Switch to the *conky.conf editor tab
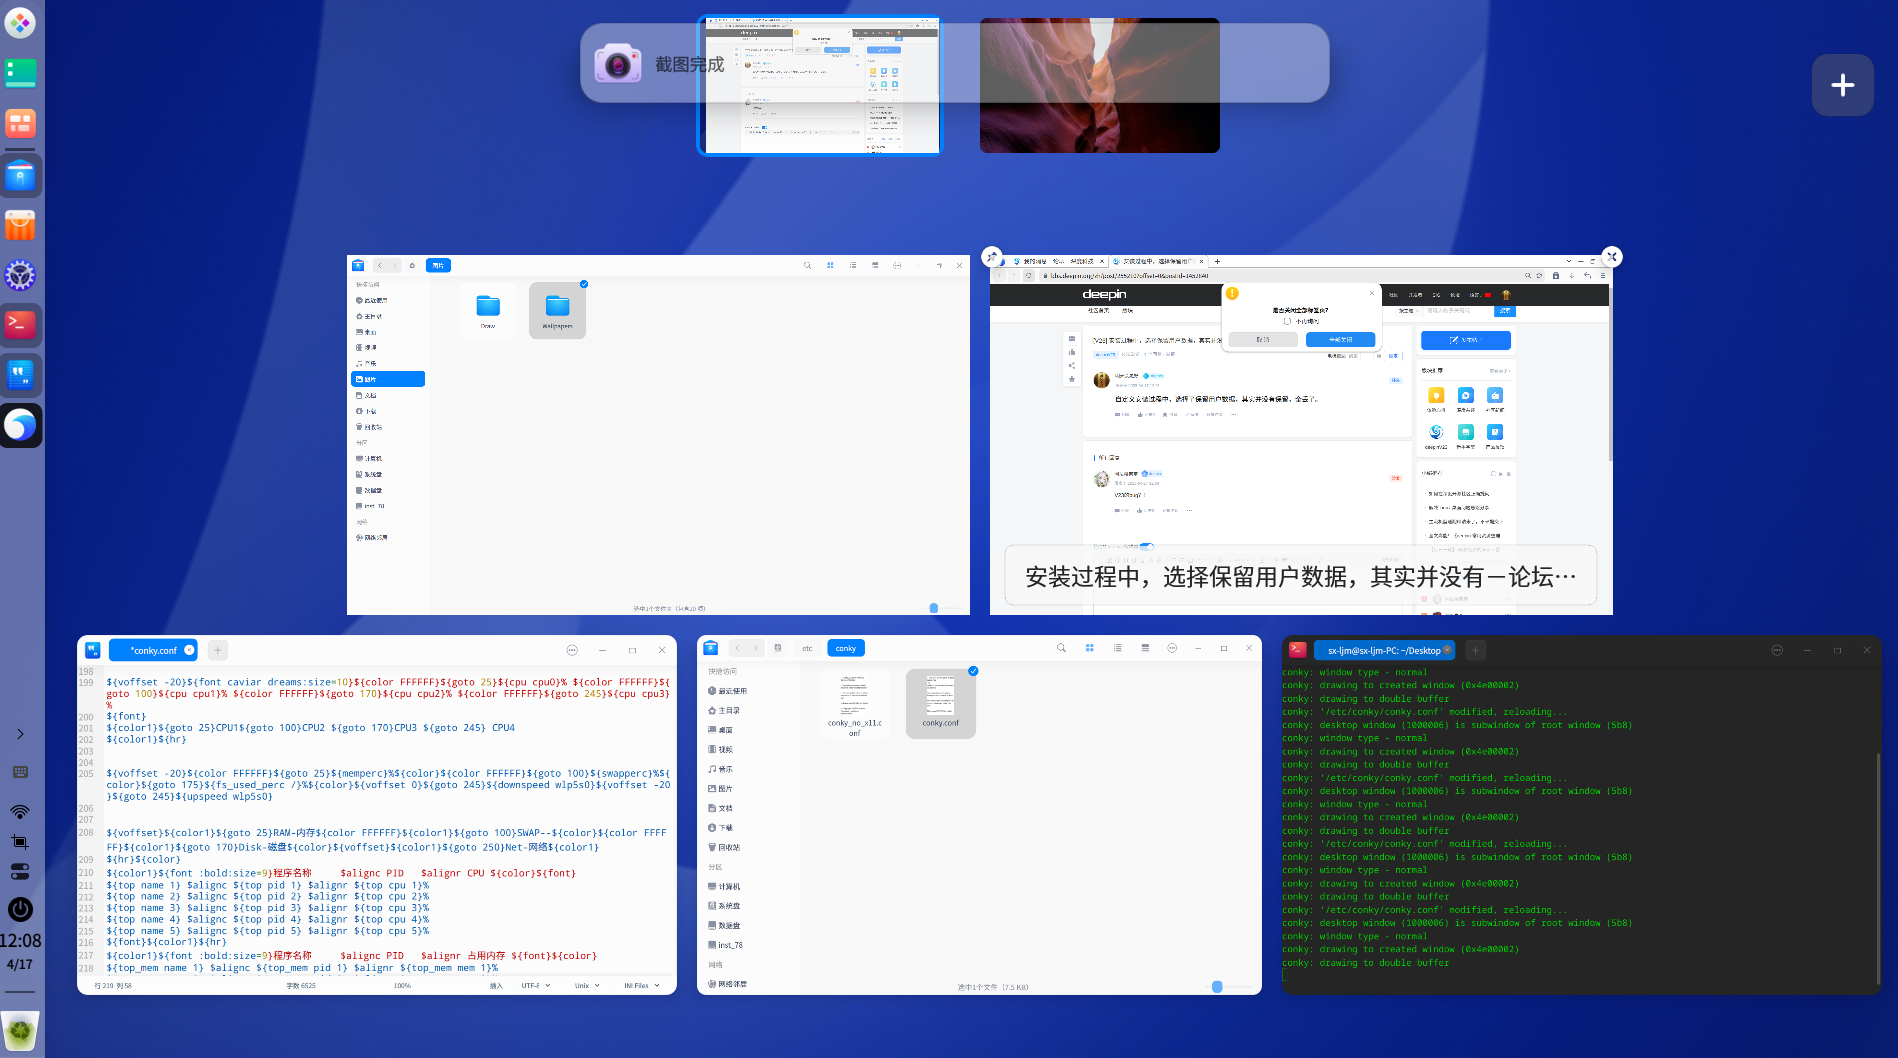Image resolution: width=1898 pixels, height=1058 pixels. point(150,650)
